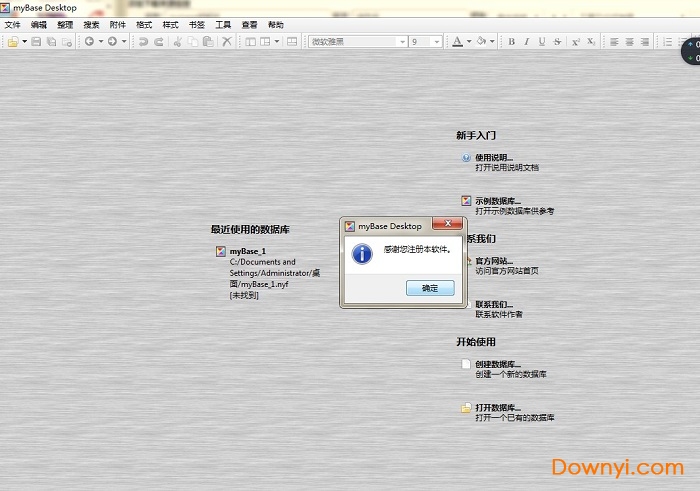Center align the text
Screen dimensions: 700x491
pyautogui.click(x=629, y=42)
